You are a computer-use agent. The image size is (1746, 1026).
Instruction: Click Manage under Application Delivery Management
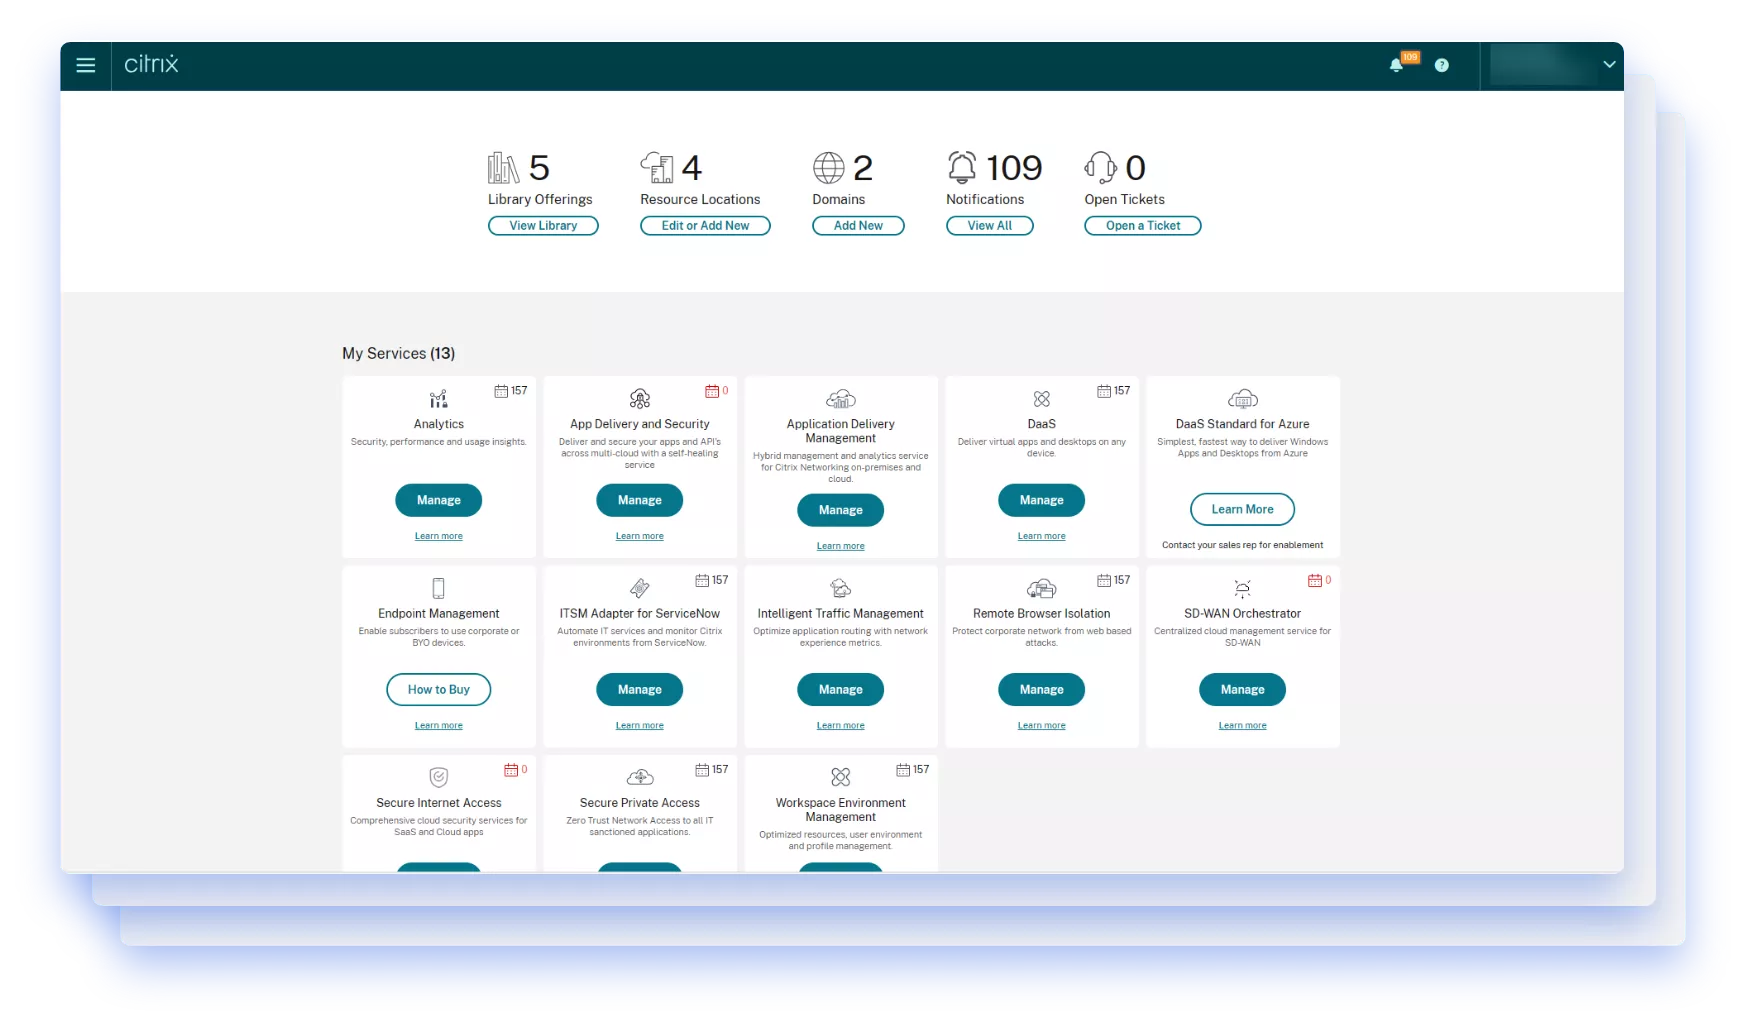(841, 510)
